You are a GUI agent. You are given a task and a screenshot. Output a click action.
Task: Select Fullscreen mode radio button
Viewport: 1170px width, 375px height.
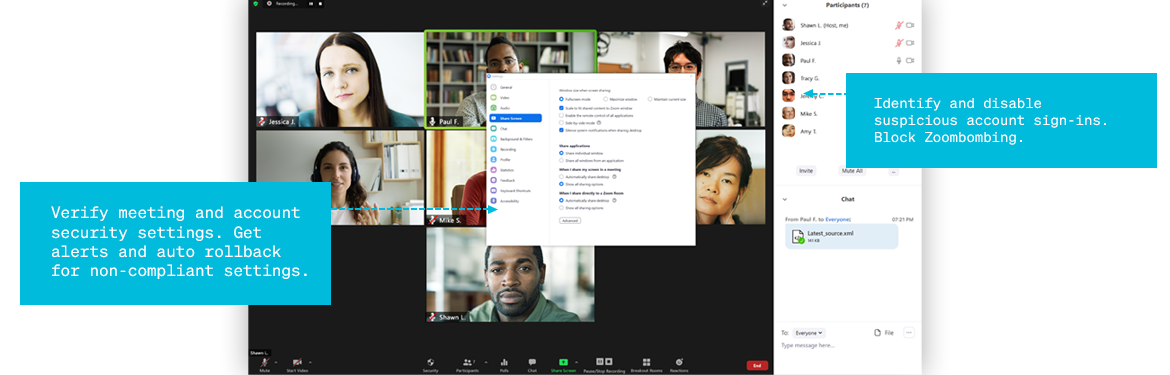point(562,99)
